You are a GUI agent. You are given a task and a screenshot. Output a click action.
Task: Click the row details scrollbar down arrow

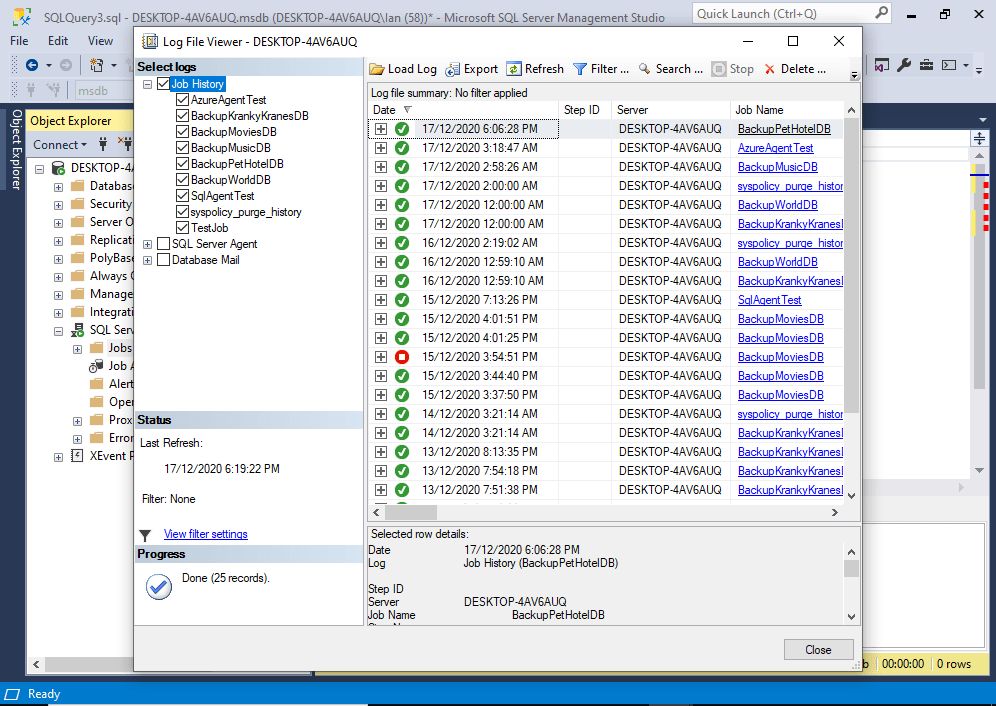pos(851,616)
